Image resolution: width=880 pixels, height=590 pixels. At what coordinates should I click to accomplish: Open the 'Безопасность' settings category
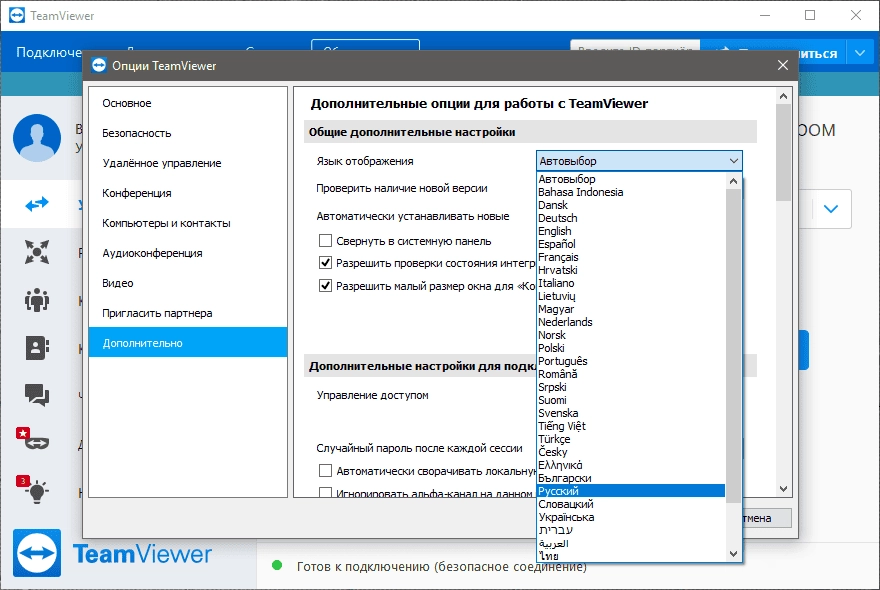pyautogui.click(x=188, y=133)
